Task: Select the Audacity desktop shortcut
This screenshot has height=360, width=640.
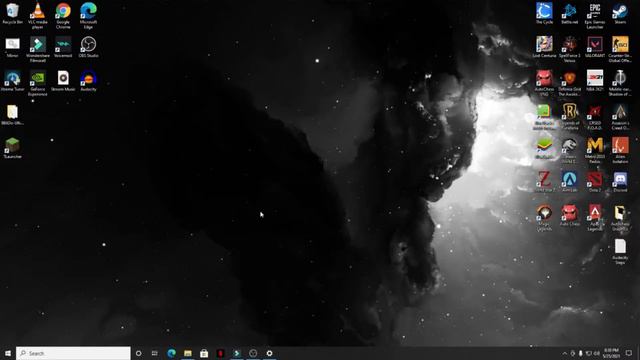Action: tap(88, 81)
